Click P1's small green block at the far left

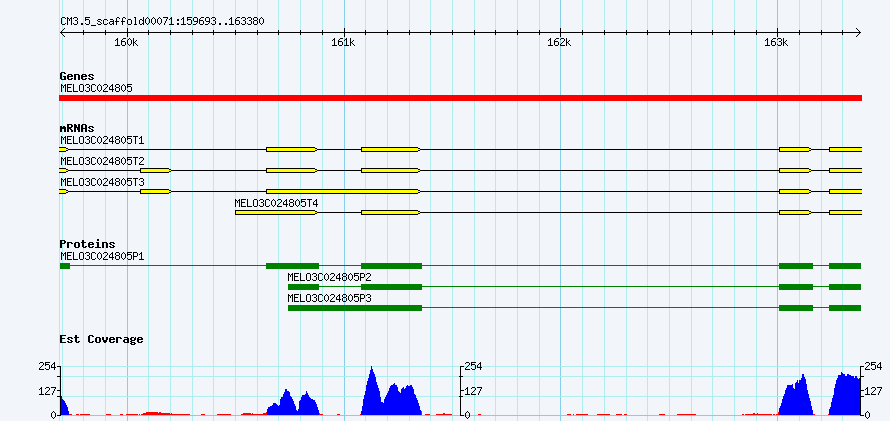pos(65,266)
